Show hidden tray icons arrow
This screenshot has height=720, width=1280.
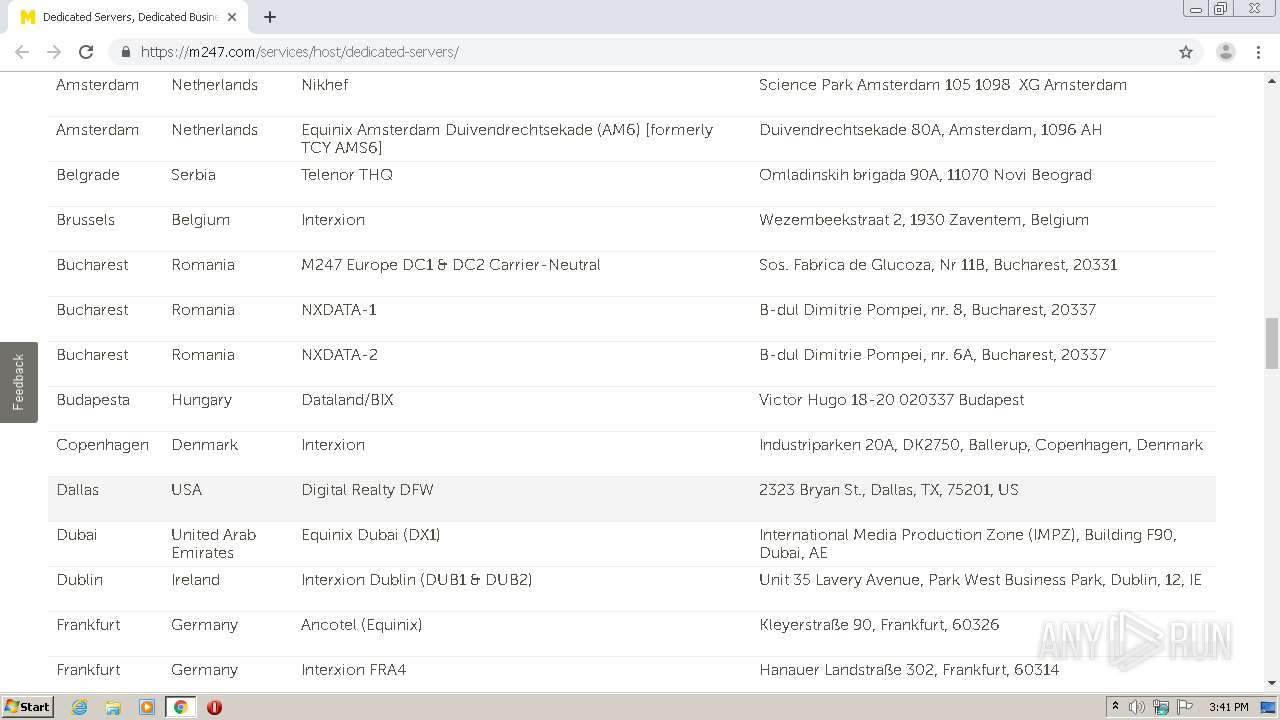pyautogui.click(x=1115, y=707)
